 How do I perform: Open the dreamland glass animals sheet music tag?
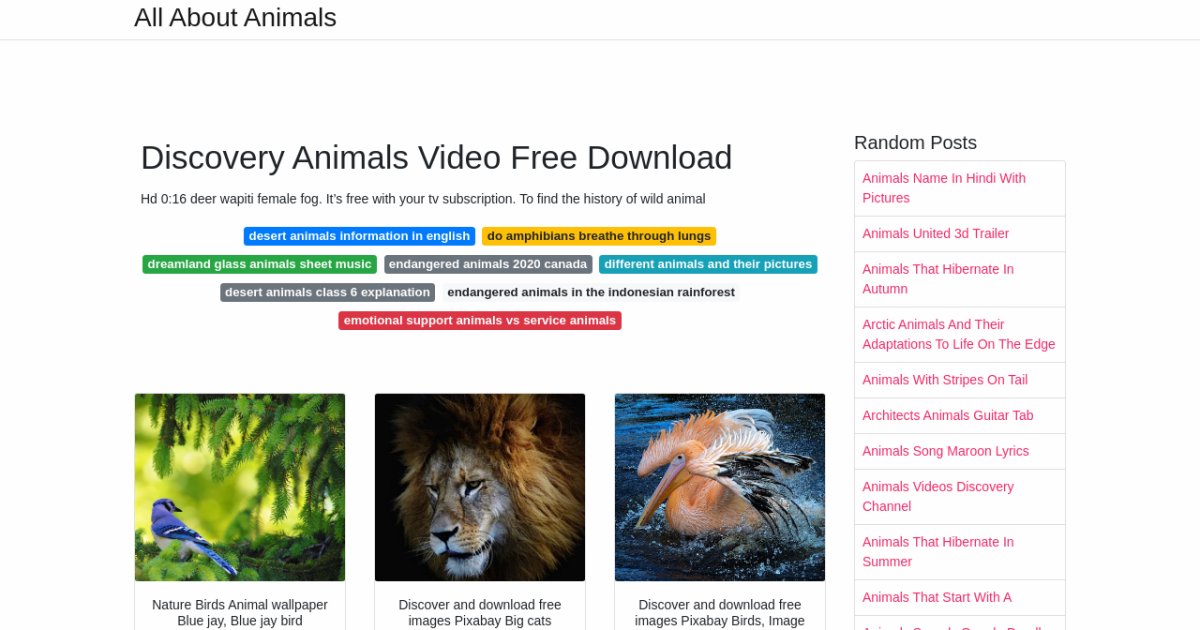[260, 264]
